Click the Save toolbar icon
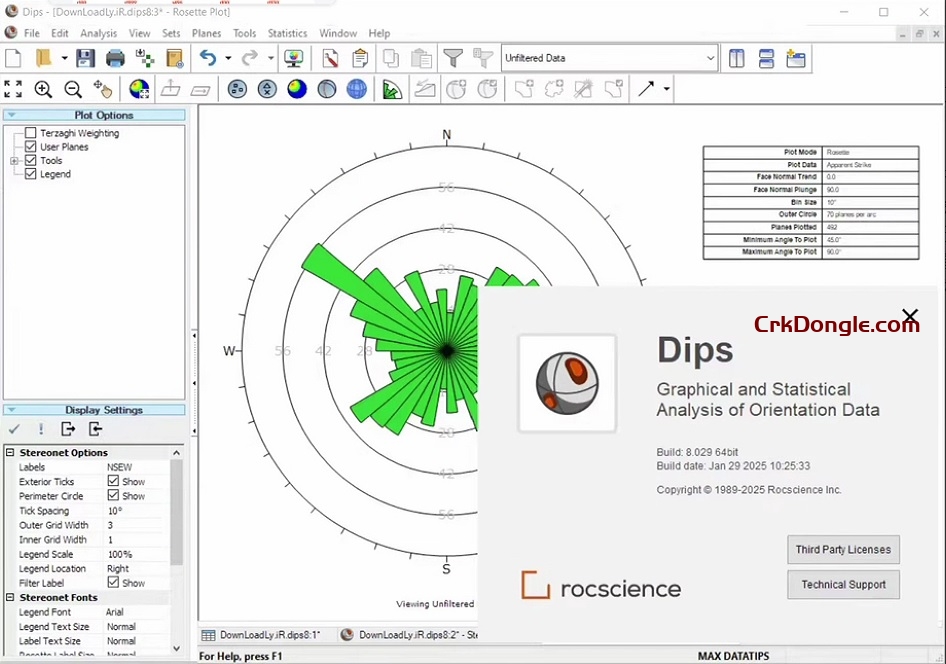946x664 pixels. pyautogui.click(x=85, y=58)
